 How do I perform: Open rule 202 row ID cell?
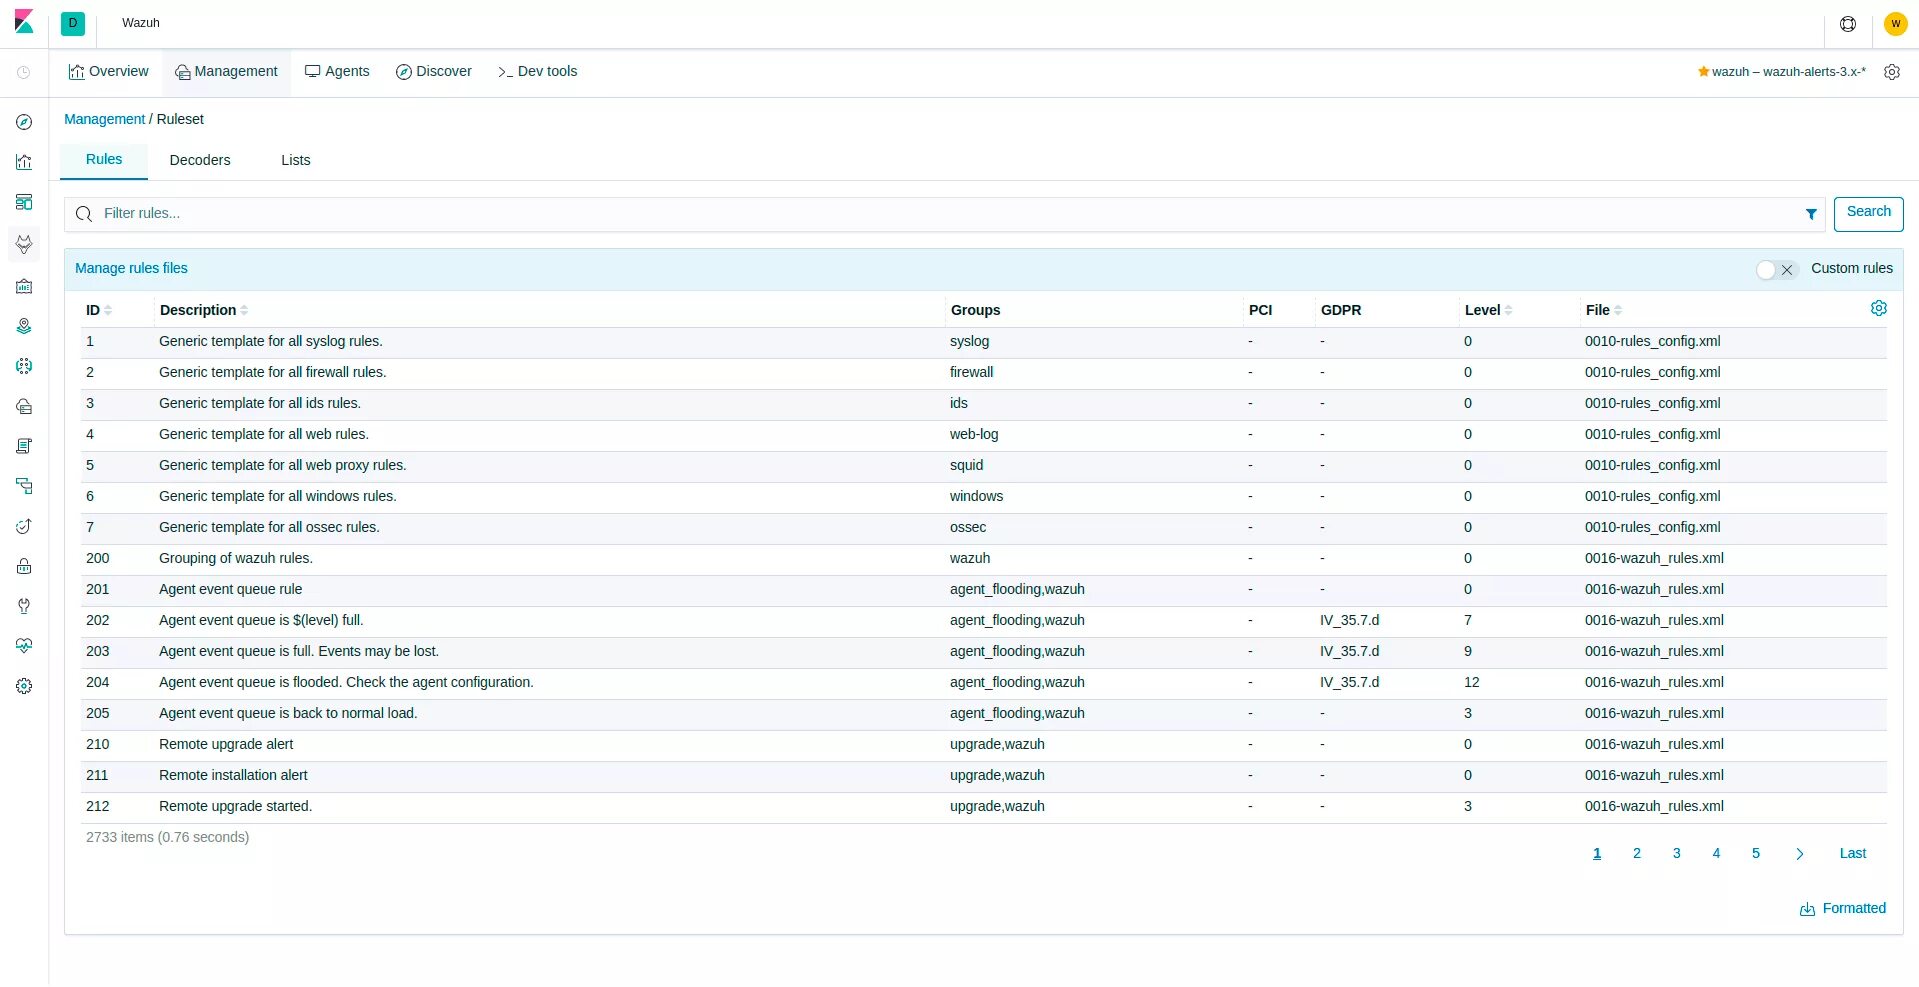tap(98, 621)
